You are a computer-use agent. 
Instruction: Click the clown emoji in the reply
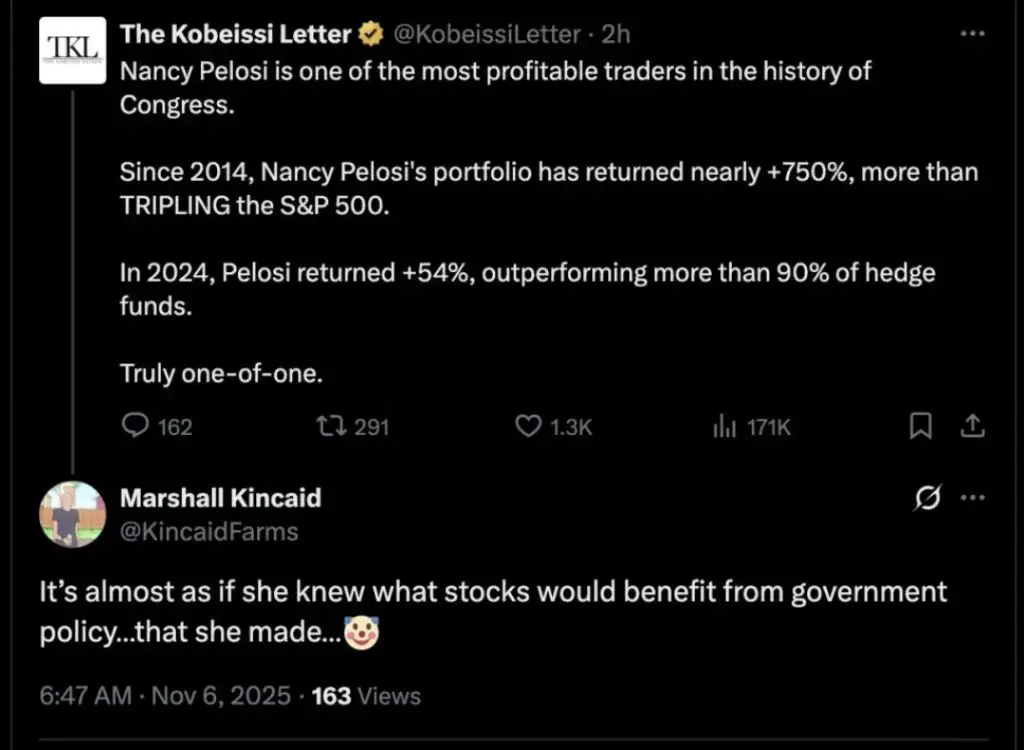tap(361, 631)
